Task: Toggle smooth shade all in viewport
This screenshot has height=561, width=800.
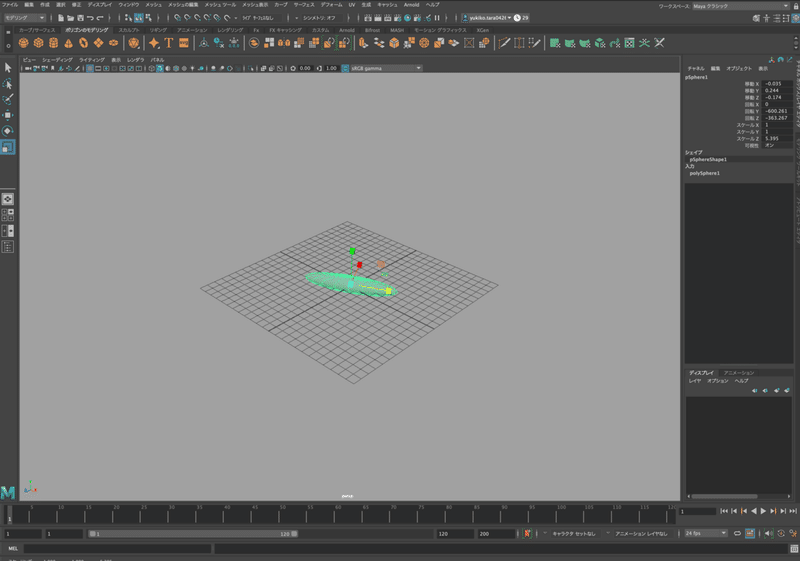Action: [x=160, y=68]
